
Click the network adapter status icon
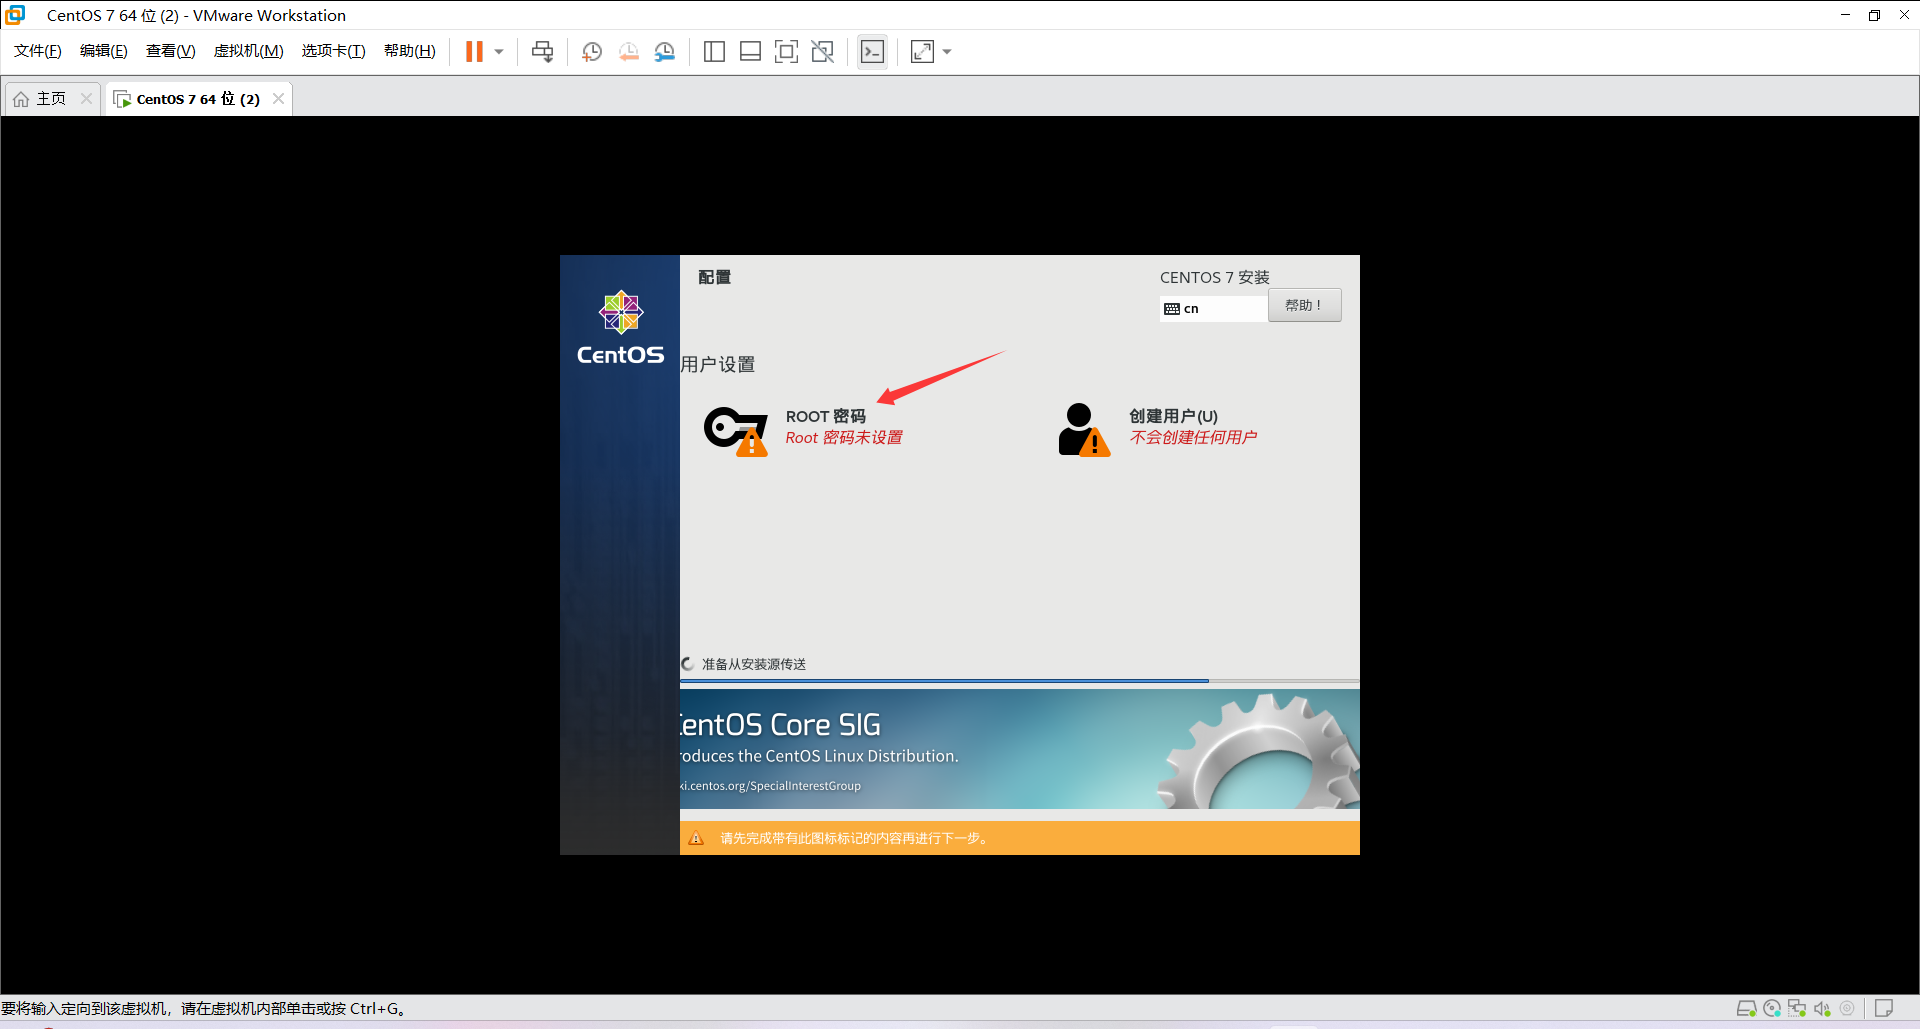click(x=1797, y=1009)
